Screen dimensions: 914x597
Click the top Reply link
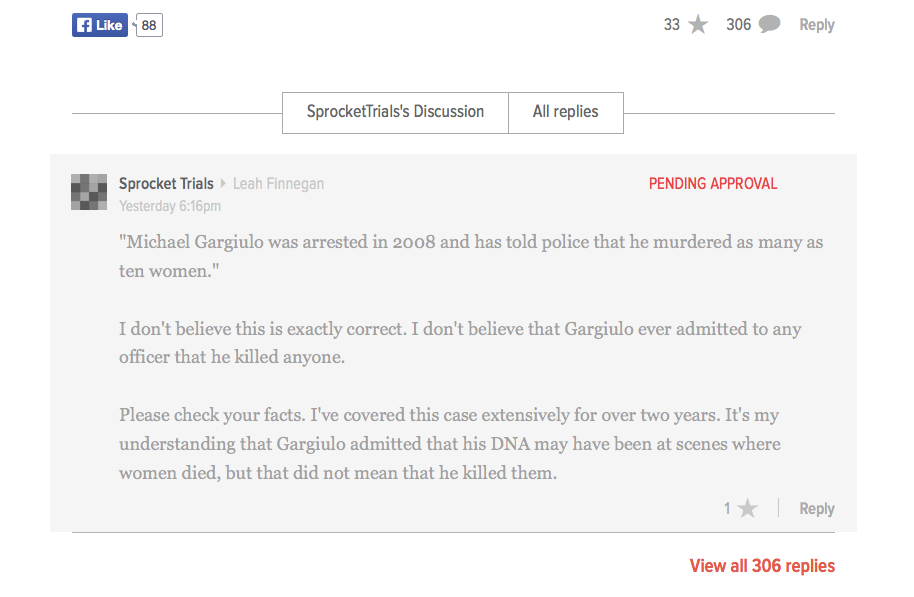coord(817,25)
